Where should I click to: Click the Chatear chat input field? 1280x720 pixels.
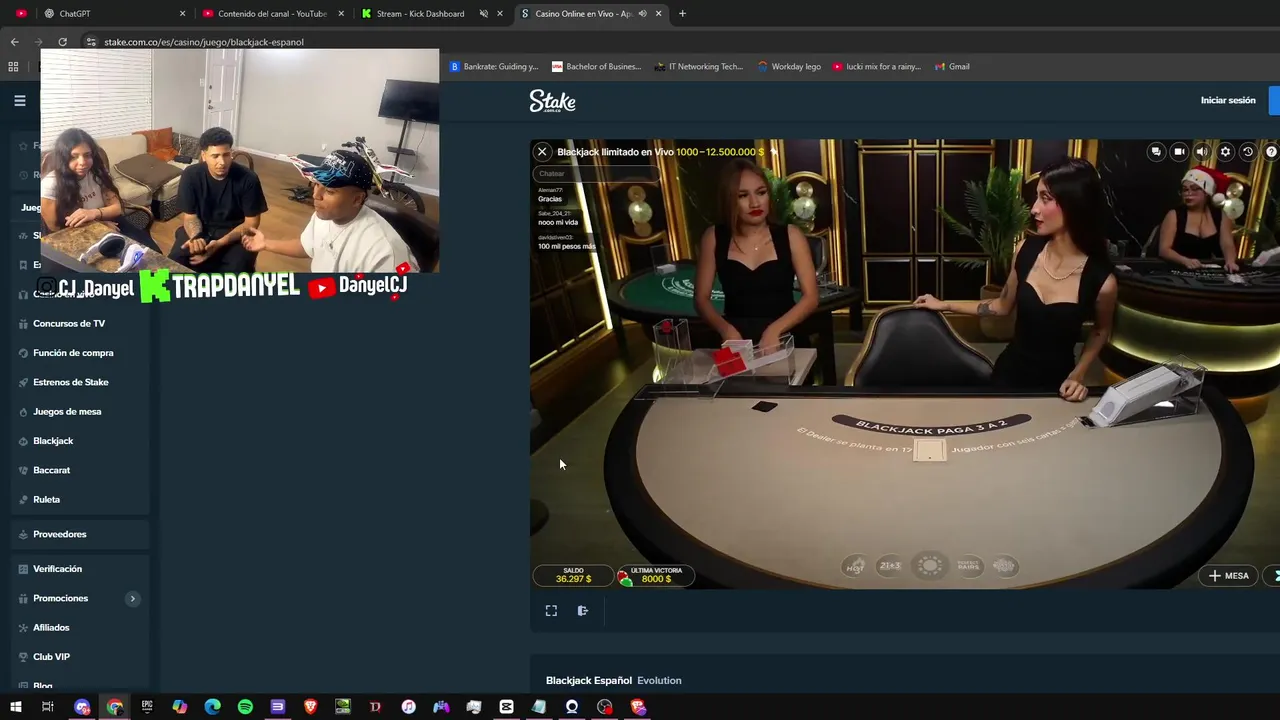[595, 174]
